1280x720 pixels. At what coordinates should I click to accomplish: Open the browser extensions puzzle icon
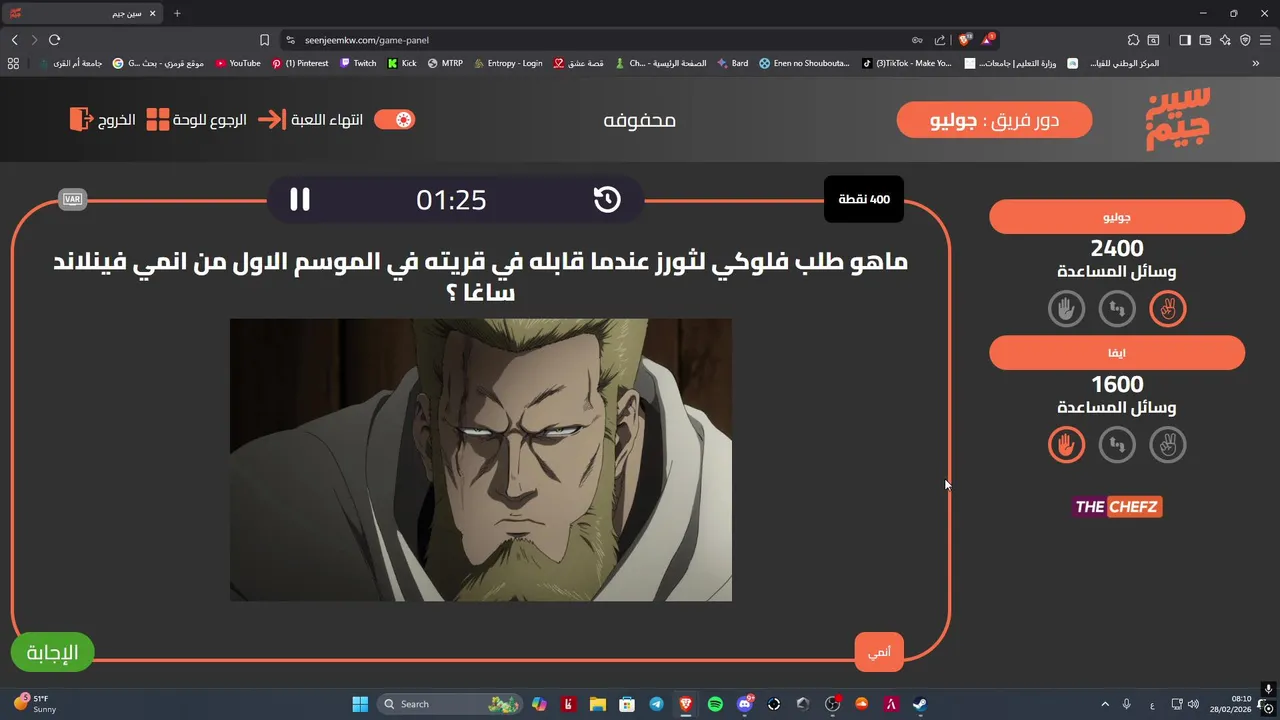pos(1133,40)
